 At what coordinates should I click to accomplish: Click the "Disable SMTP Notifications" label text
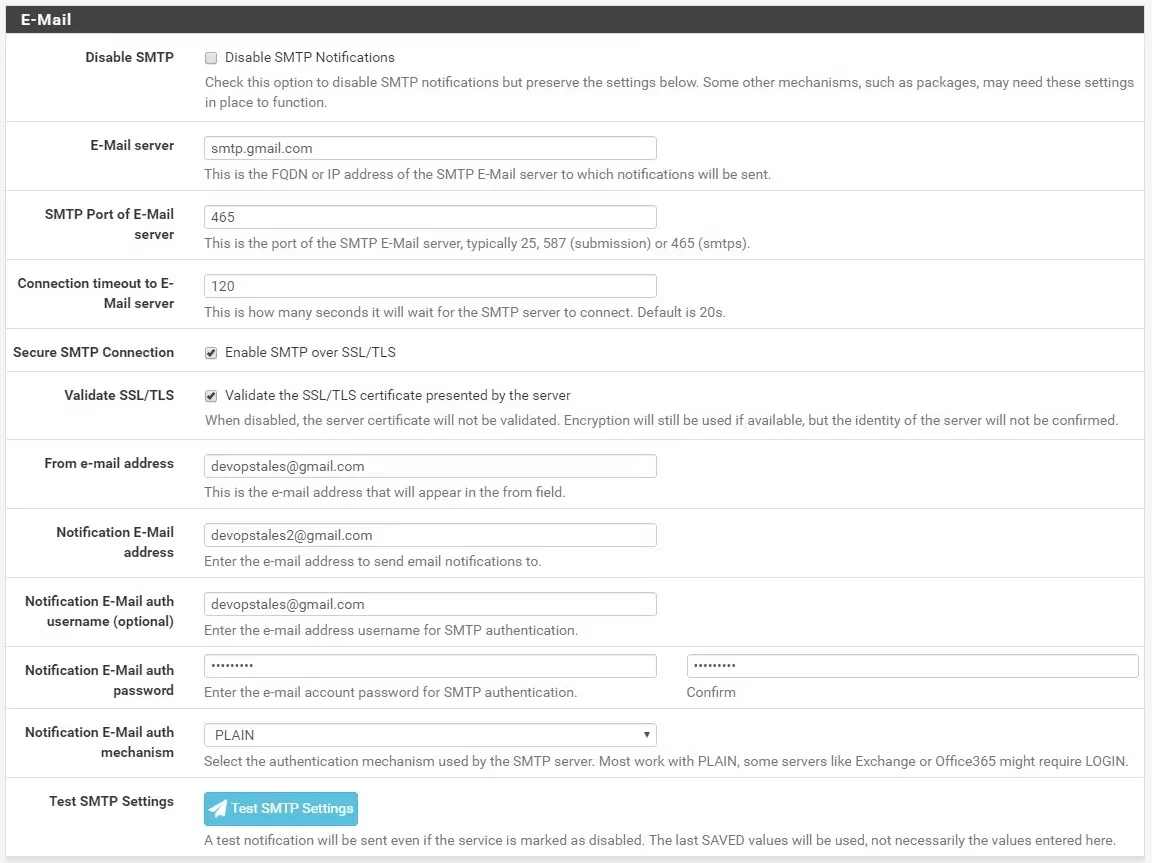point(309,58)
